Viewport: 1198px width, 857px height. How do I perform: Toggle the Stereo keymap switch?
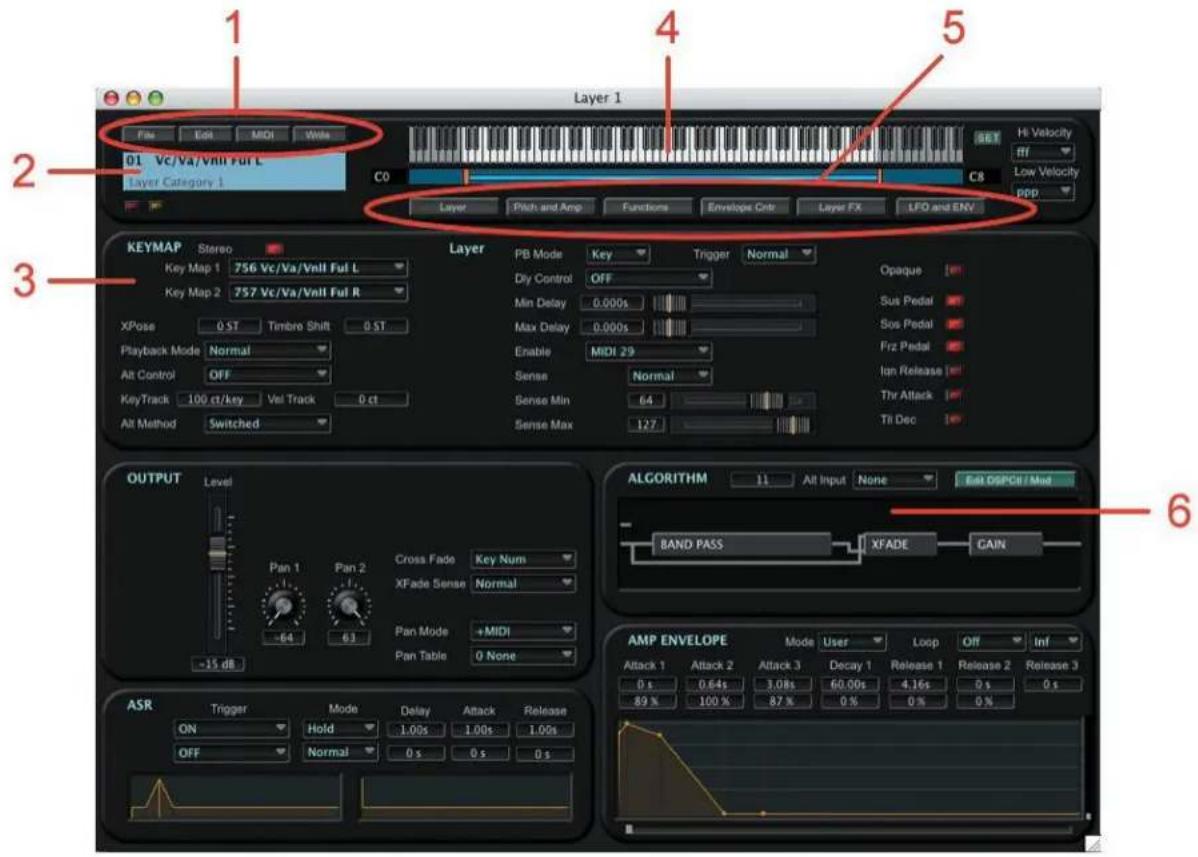(x=274, y=249)
